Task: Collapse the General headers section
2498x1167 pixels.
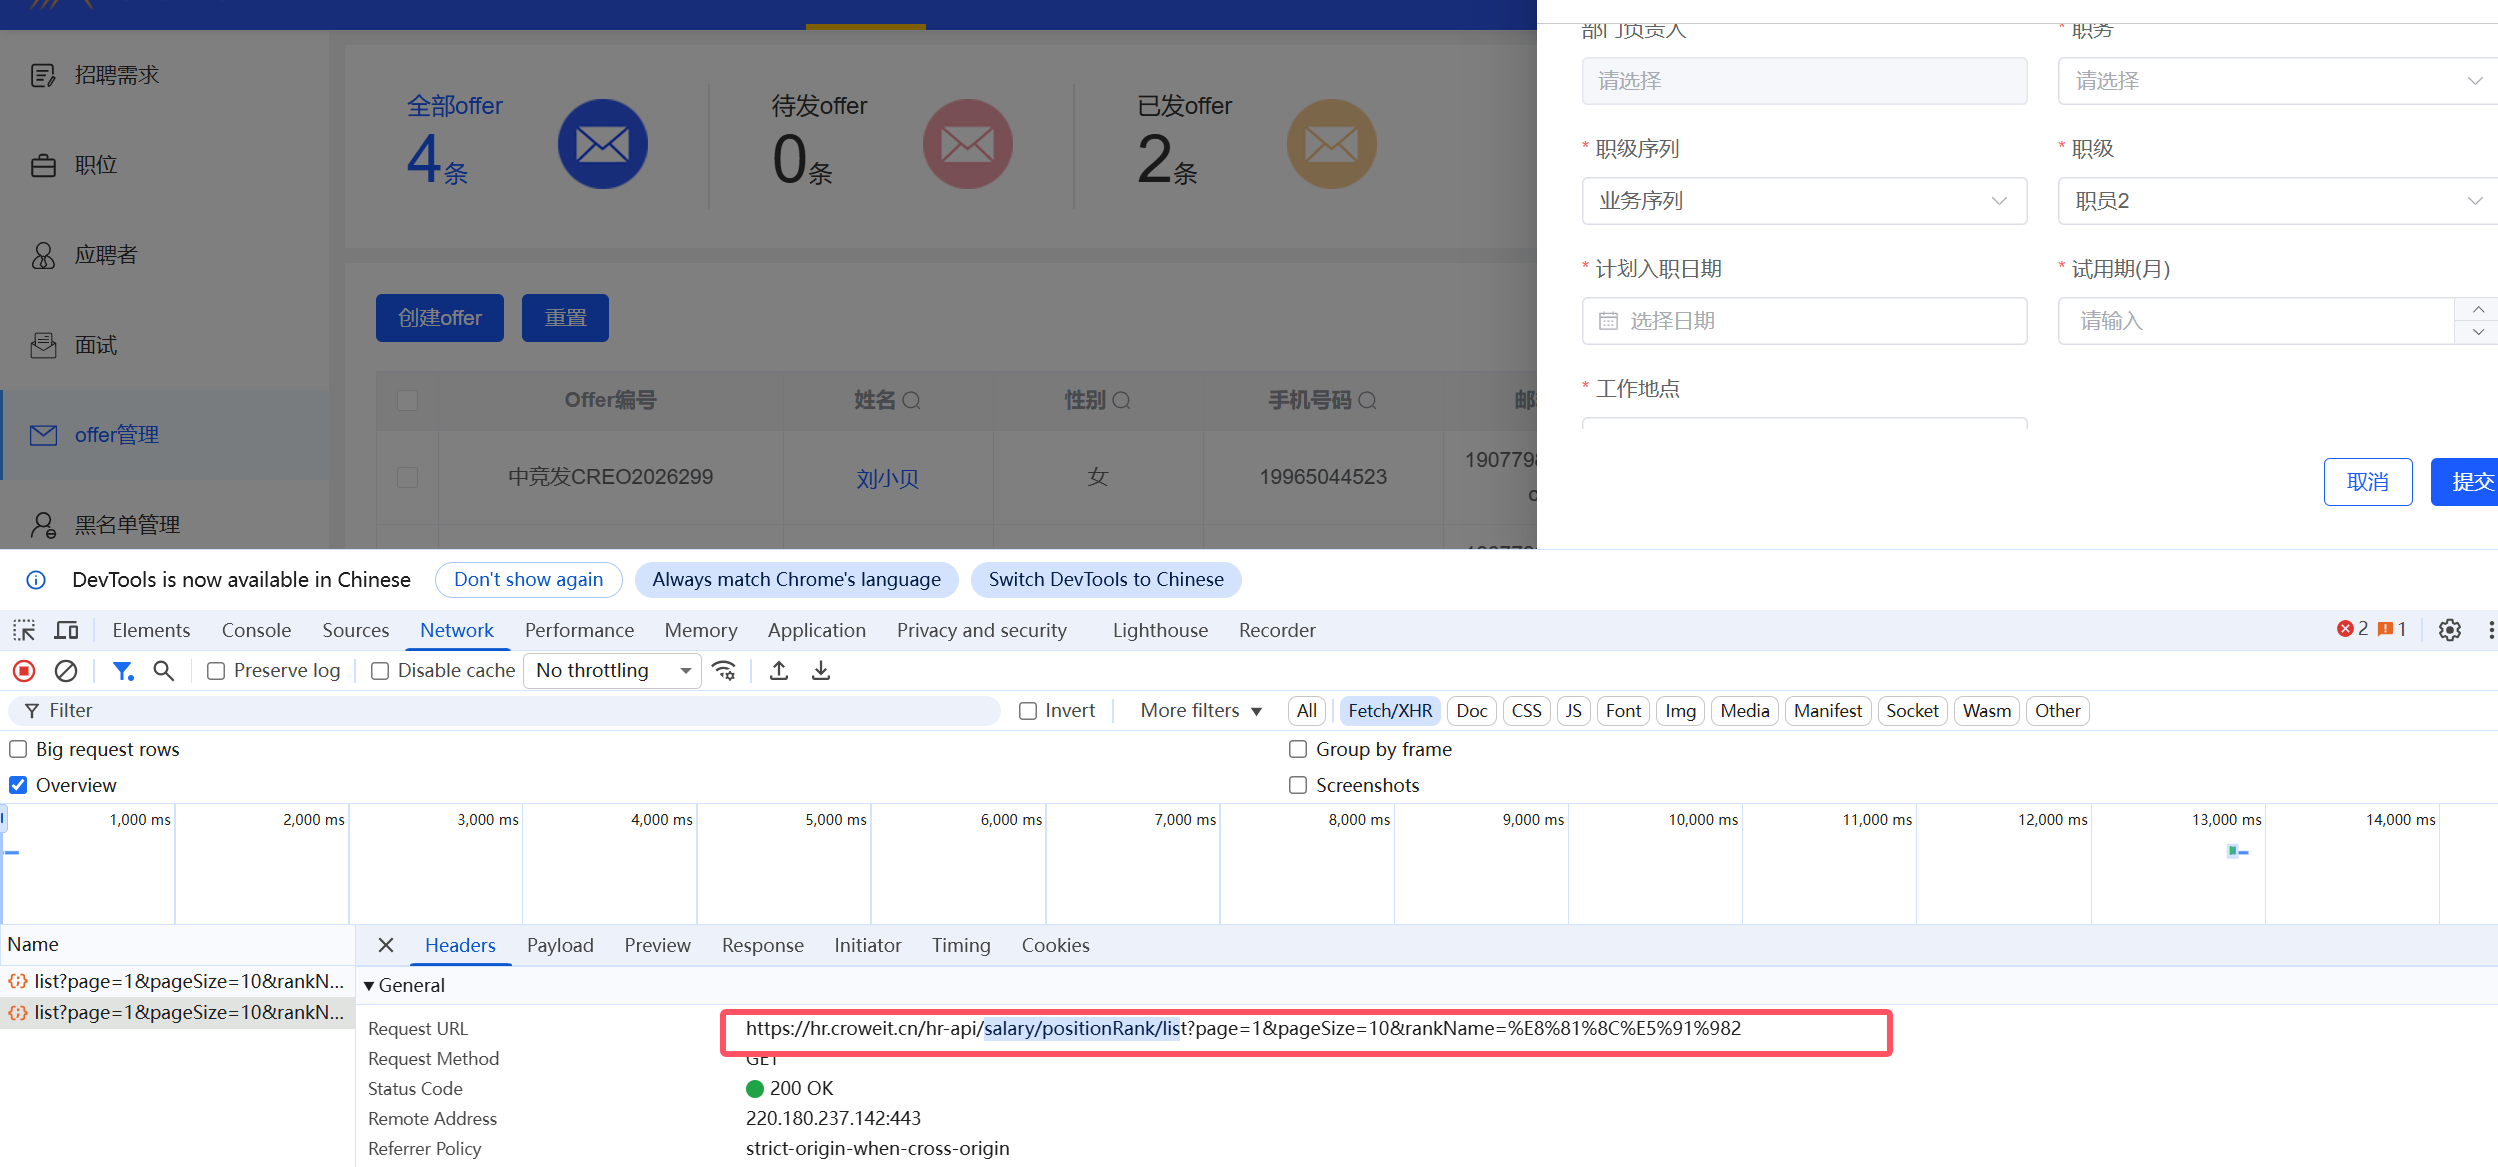Action: (x=369, y=986)
